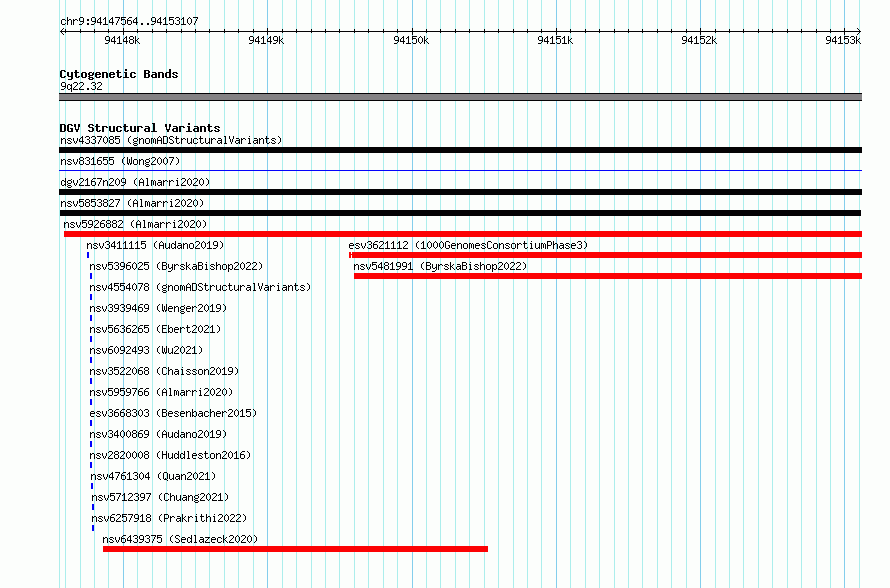This screenshot has height=588, width=890.
Task: Click the thin blue nsv831655 variant line
Action: point(460,170)
